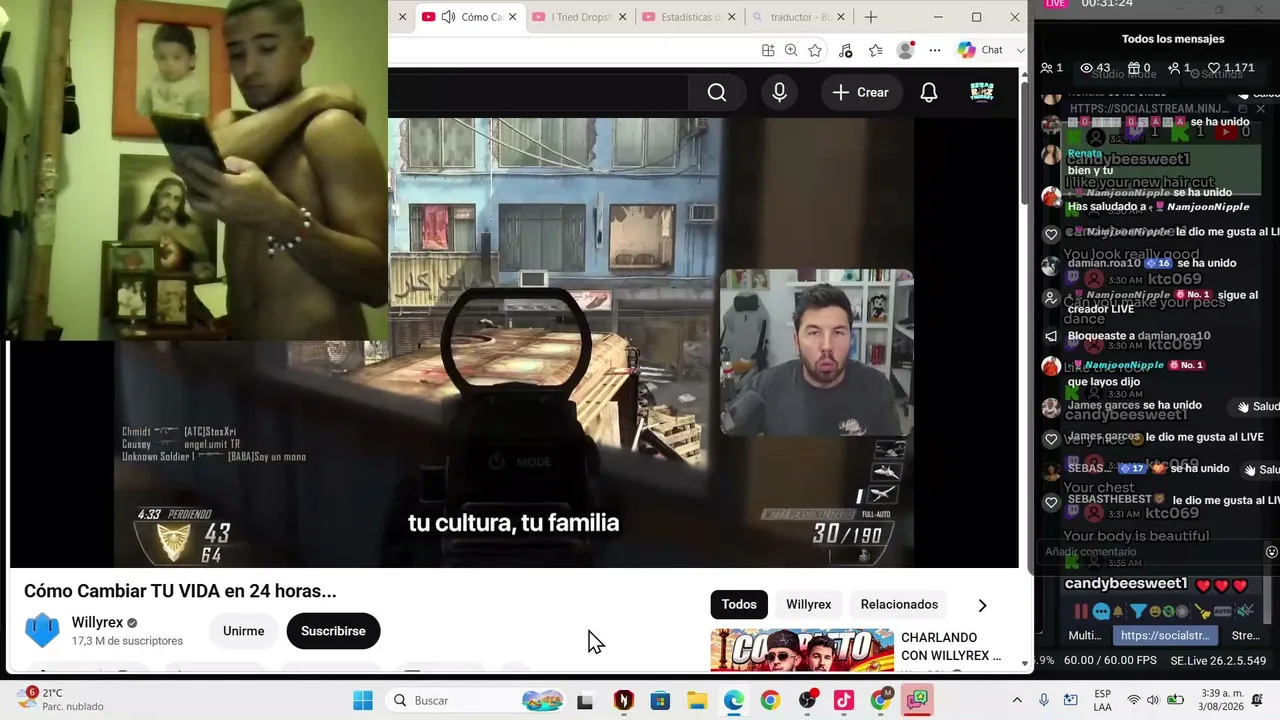1280x720 pixels.
Task: Click the Unirme button
Action: click(x=244, y=631)
